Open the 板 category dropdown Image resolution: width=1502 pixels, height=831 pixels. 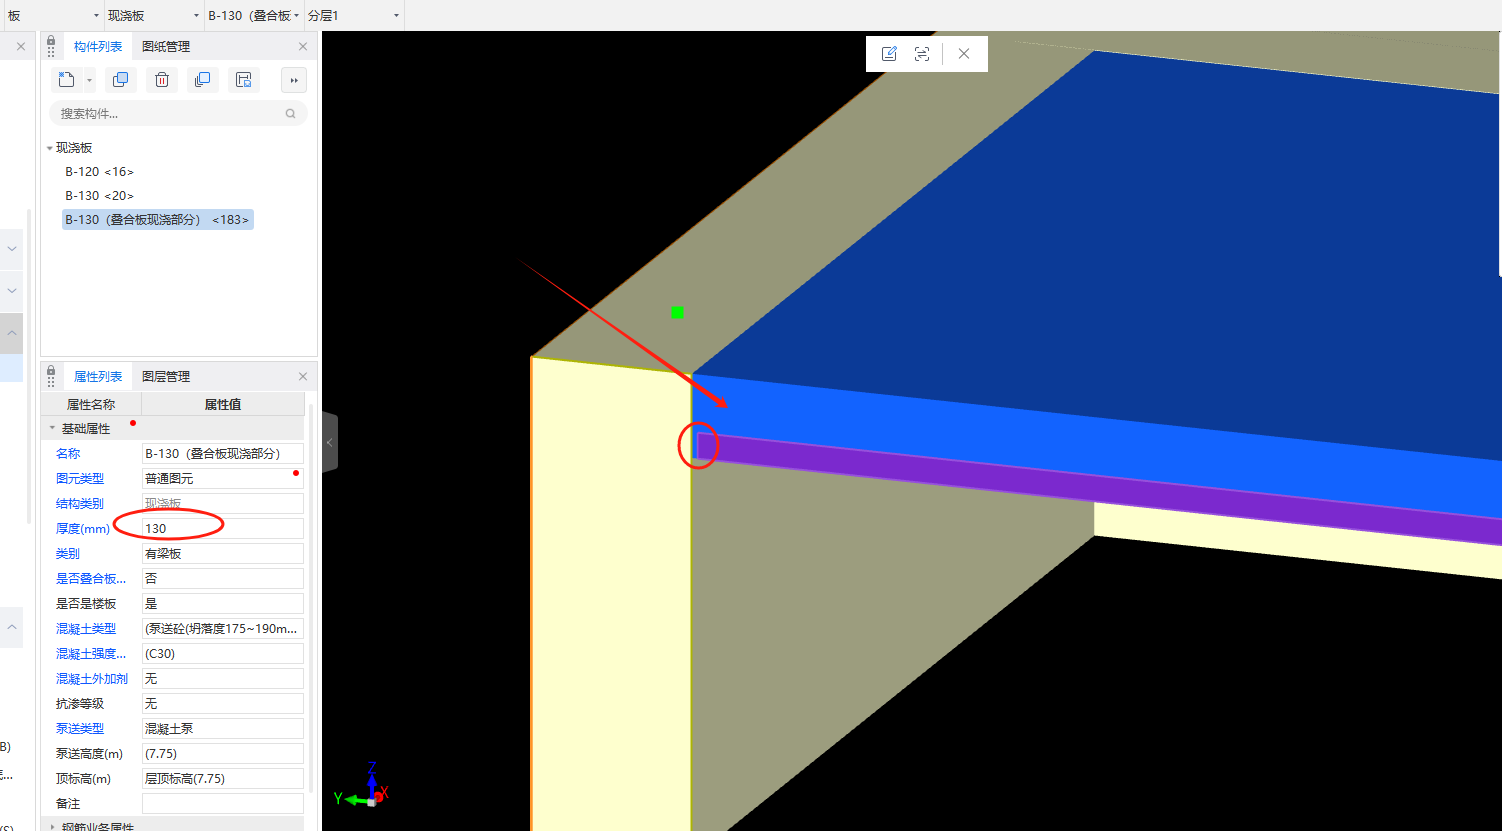pyautogui.click(x=52, y=16)
